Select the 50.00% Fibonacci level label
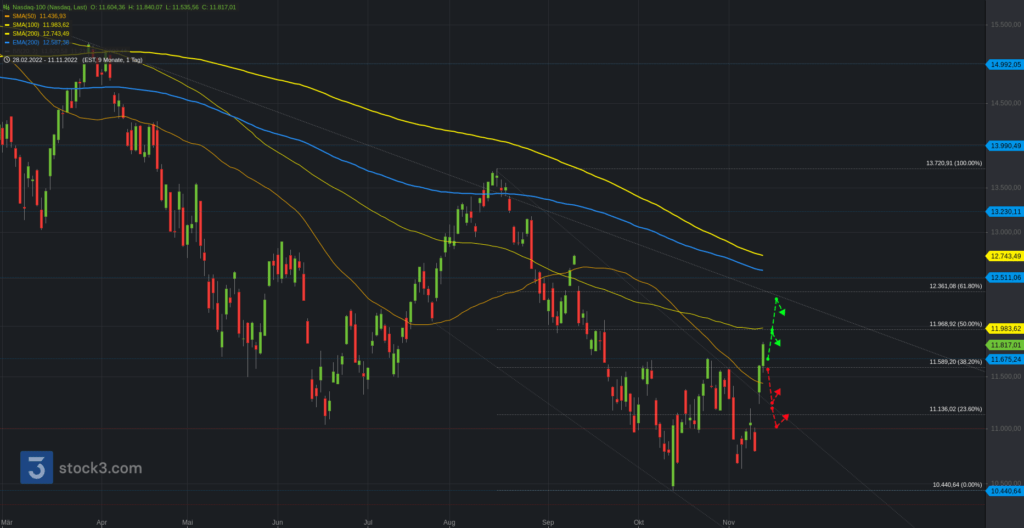1024x528 pixels. tap(955, 324)
